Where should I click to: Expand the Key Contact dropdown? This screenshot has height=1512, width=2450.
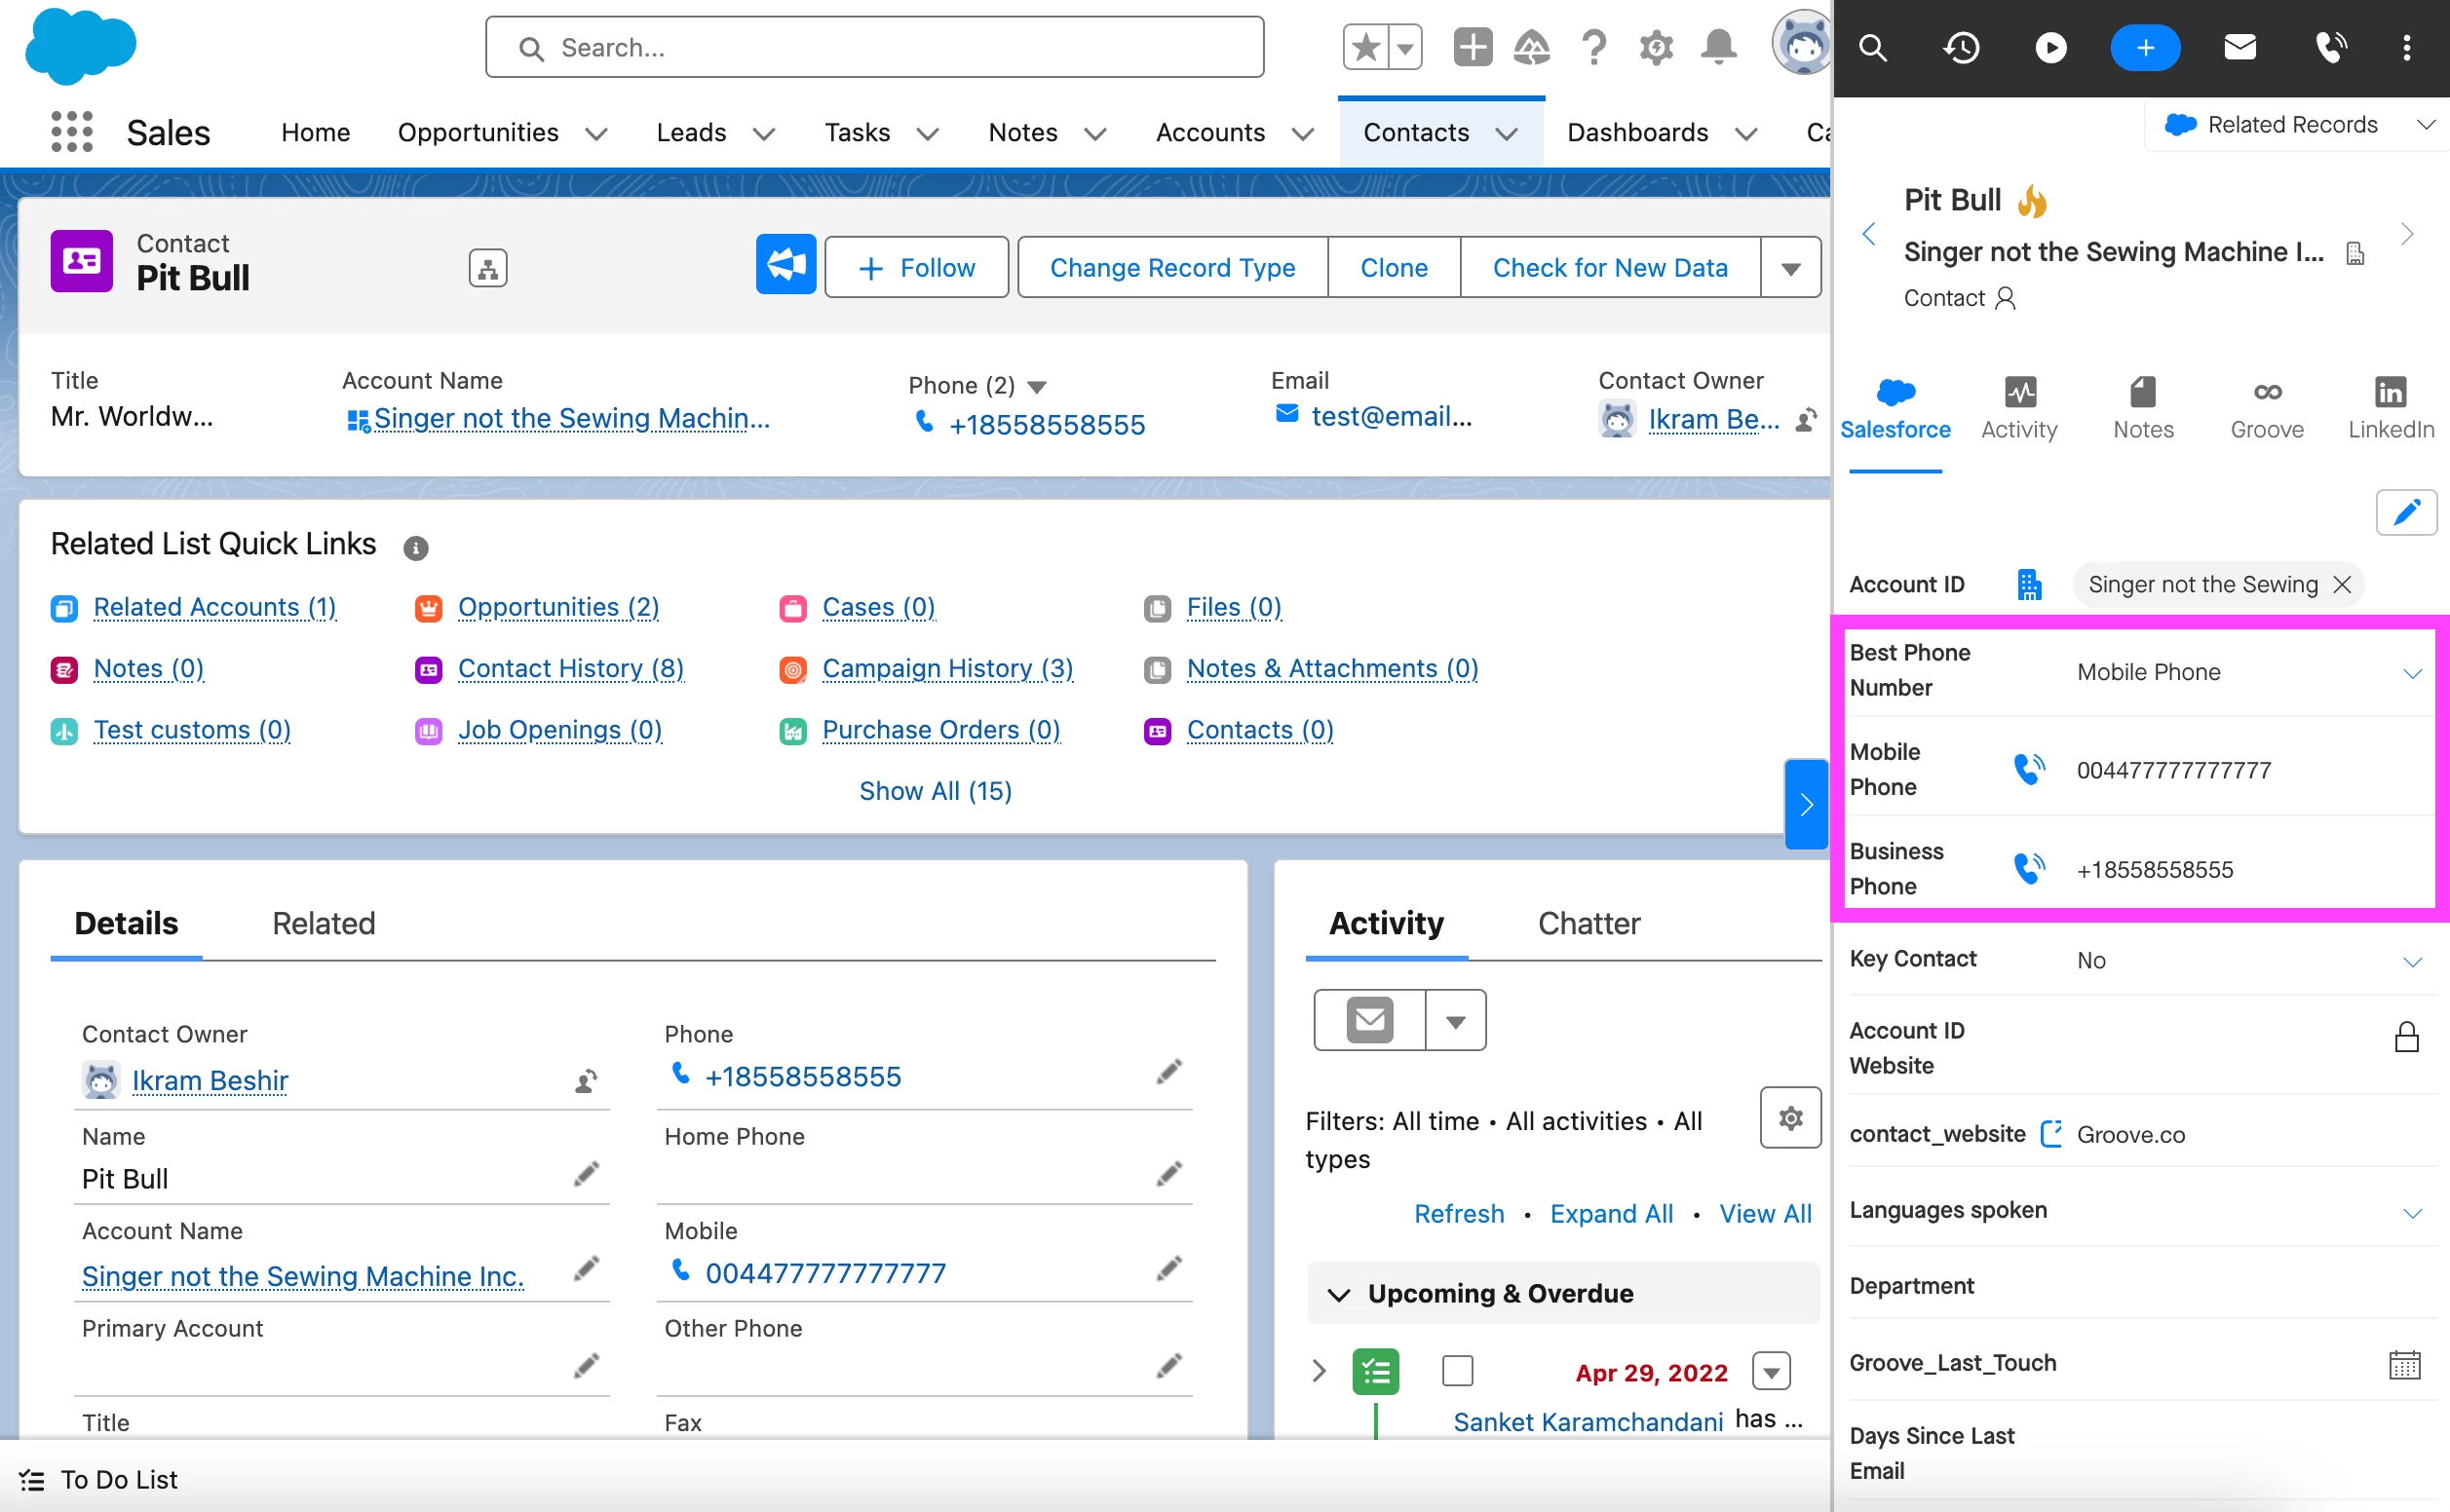[x=2411, y=960]
